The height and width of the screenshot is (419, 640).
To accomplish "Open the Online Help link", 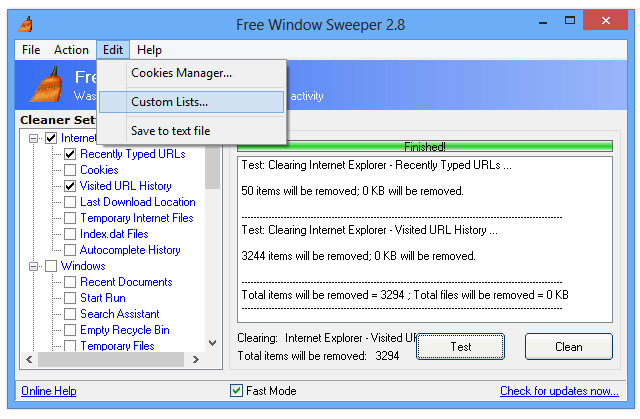I will [49, 391].
